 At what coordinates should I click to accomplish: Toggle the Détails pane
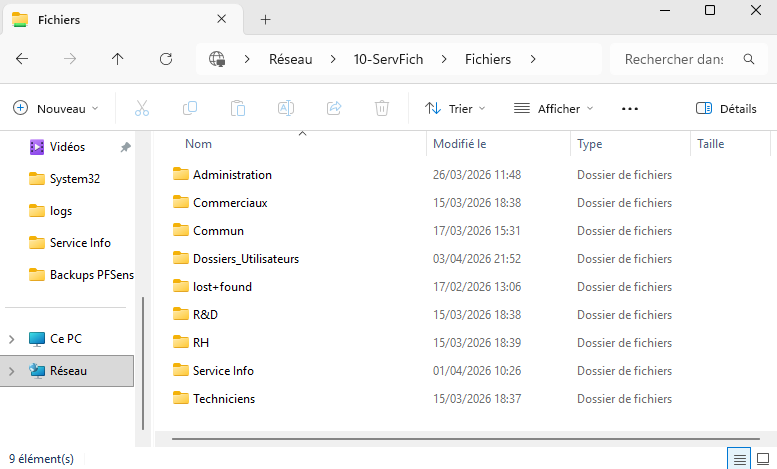pos(726,109)
